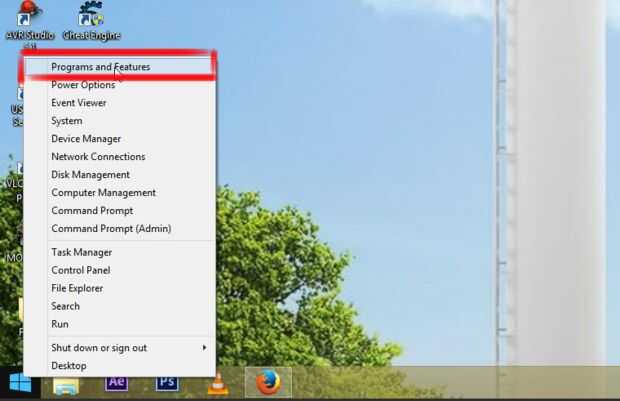Select the Cheat Engine desktop shortcut

point(92,21)
